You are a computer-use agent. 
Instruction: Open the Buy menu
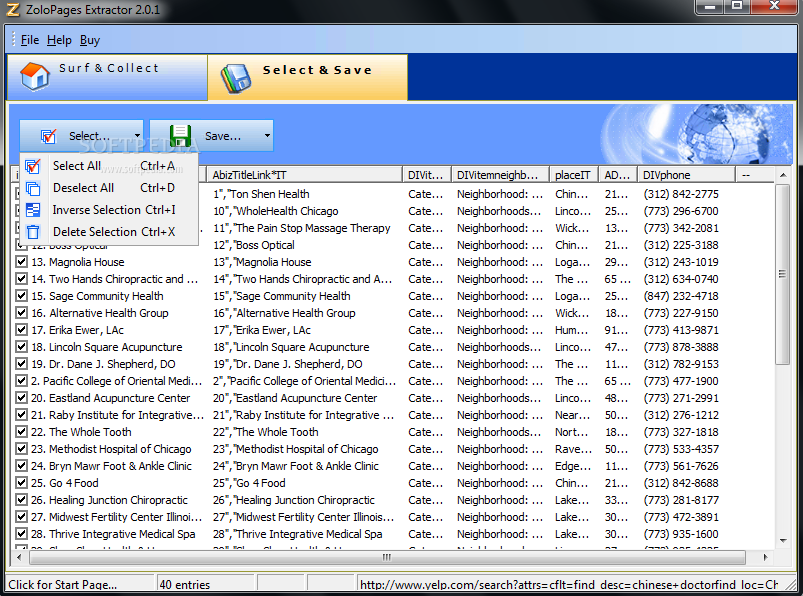point(90,40)
